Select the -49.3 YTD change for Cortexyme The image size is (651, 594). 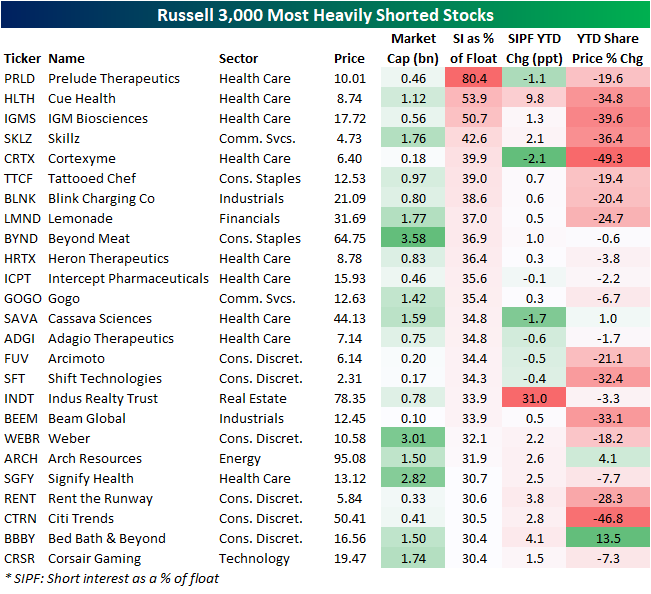click(x=608, y=158)
